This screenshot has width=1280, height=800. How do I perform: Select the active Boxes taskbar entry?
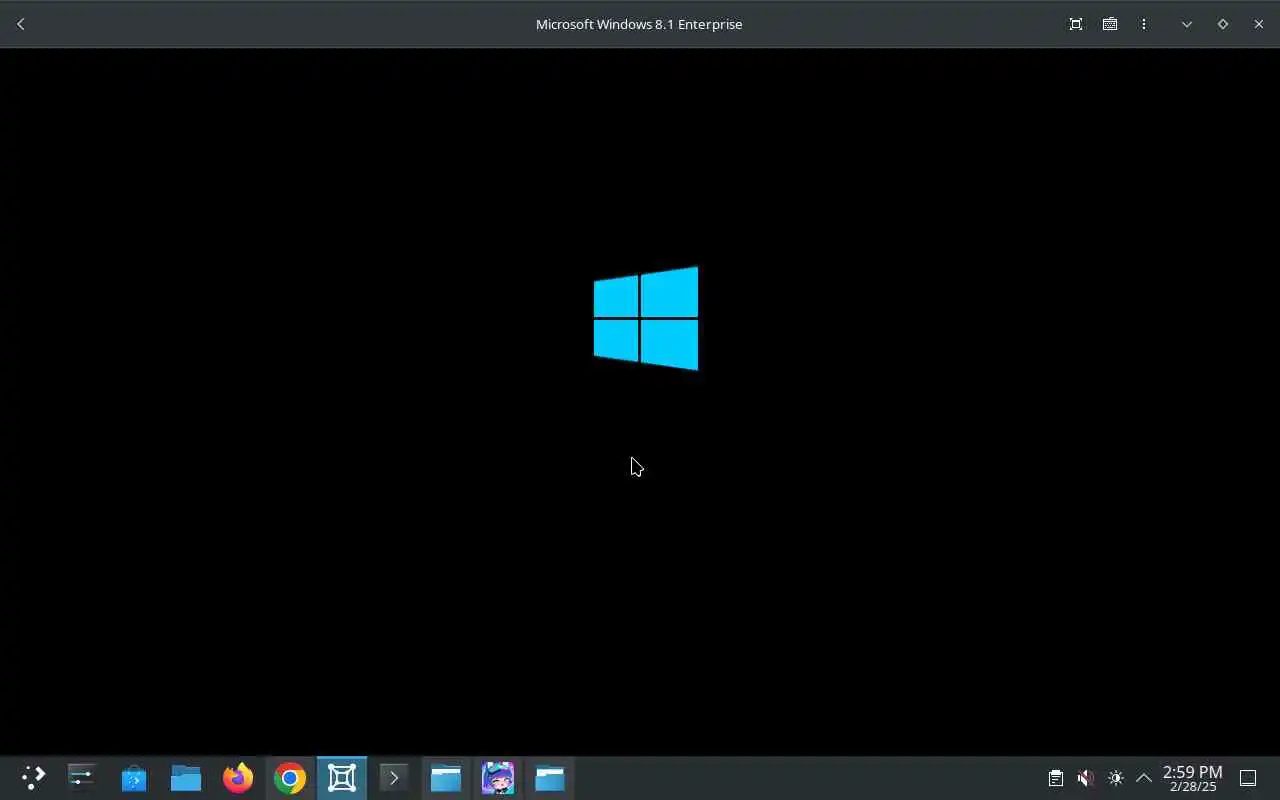tap(342, 778)
